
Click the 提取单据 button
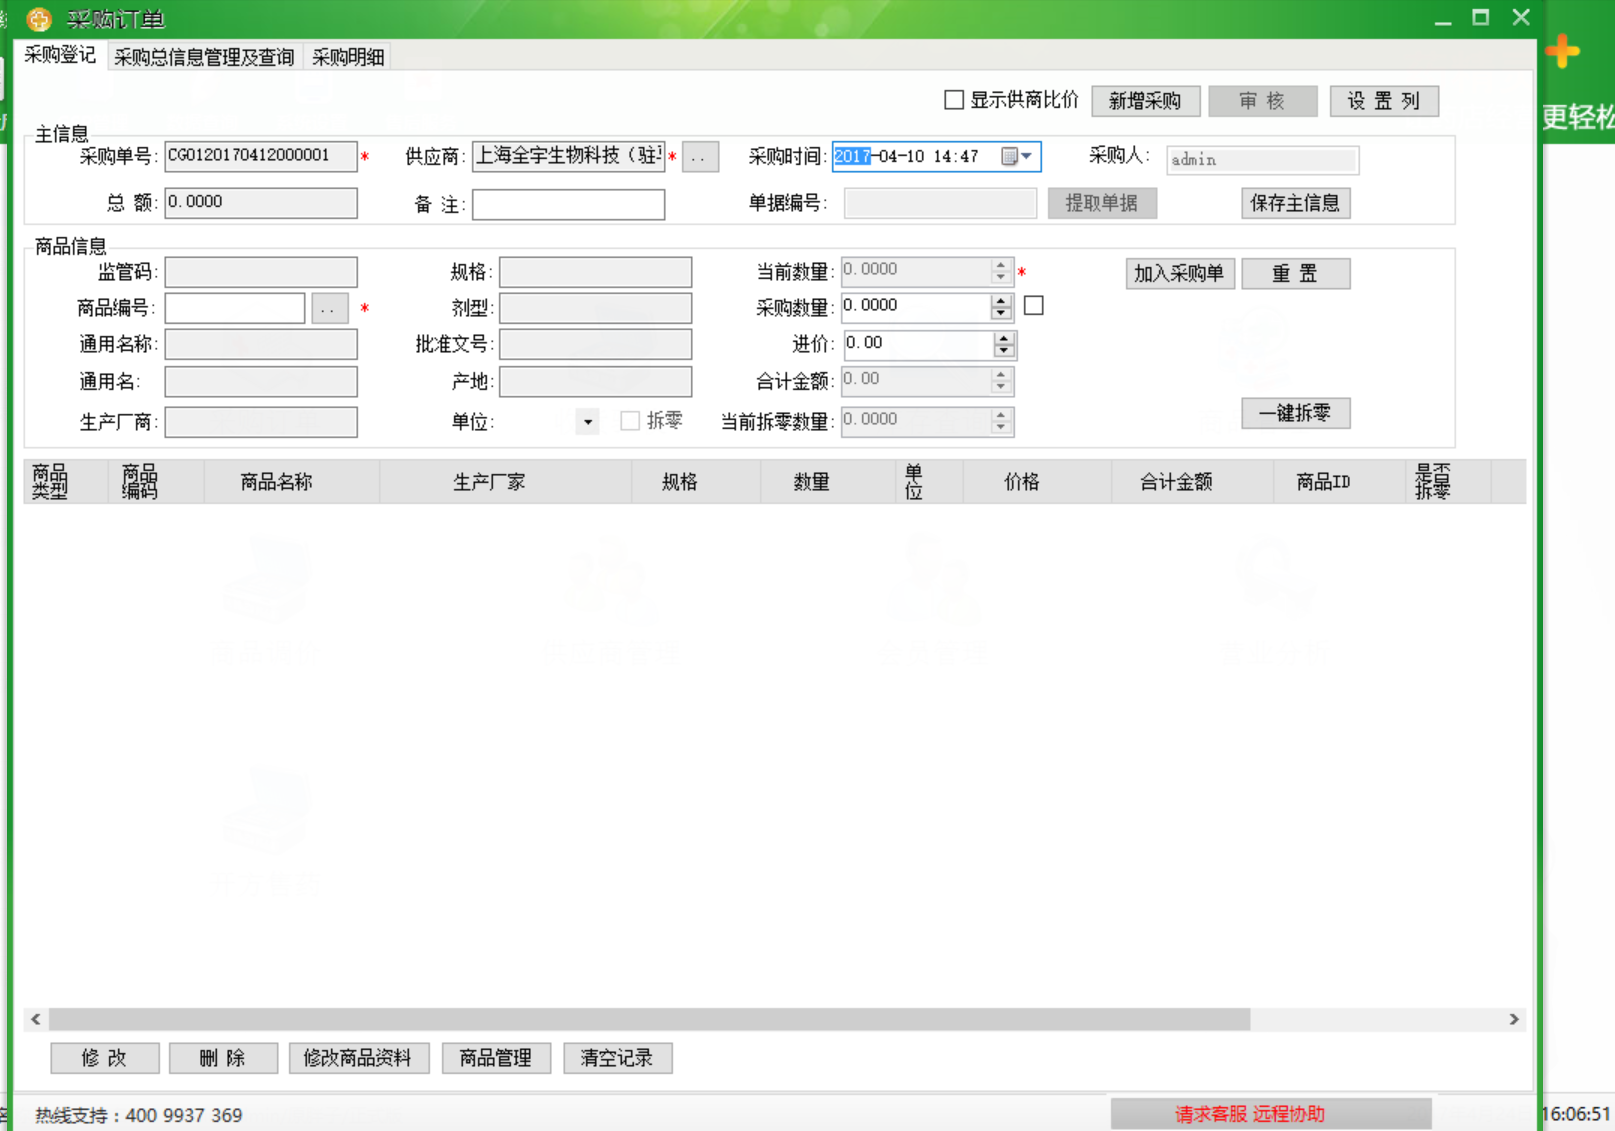point(1102,203)
